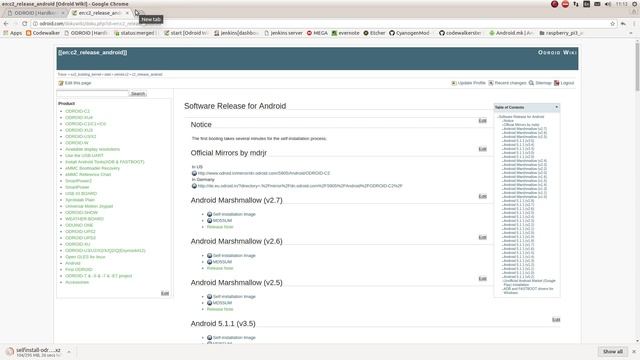Edit the Android Marshmallow (v2.6) section
This screenshot has height=360, width=640.
coord(482,237)
